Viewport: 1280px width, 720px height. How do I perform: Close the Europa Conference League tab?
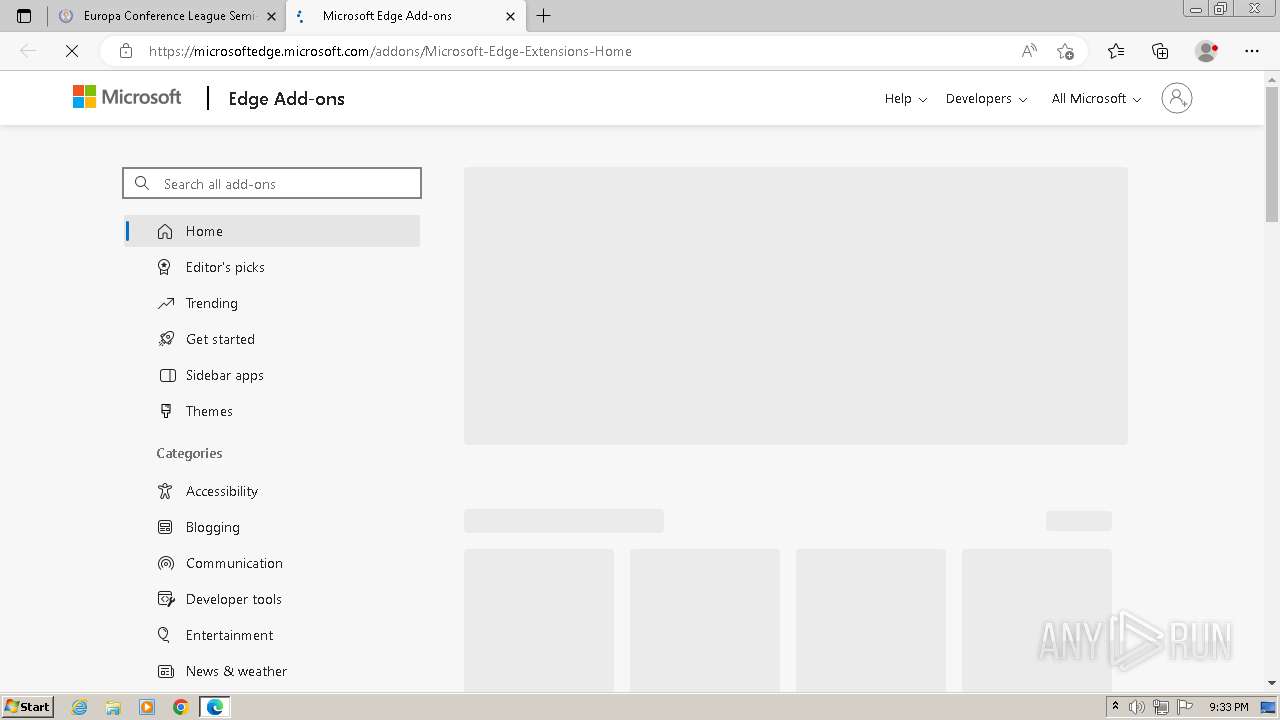[x=272, y=16]
